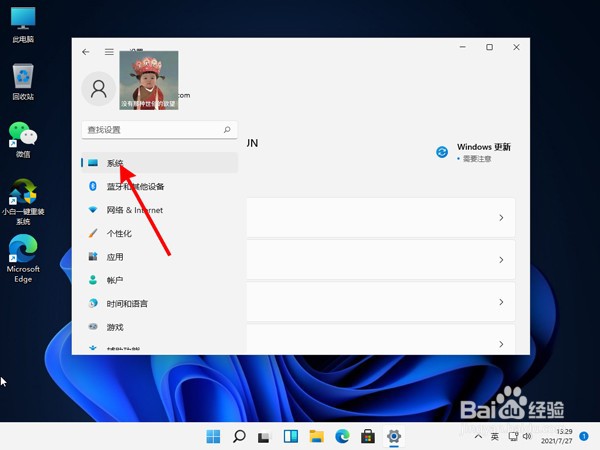600x450 pixels.
Task: Maximize the Settings window
Action: click(x=489, y=47)
